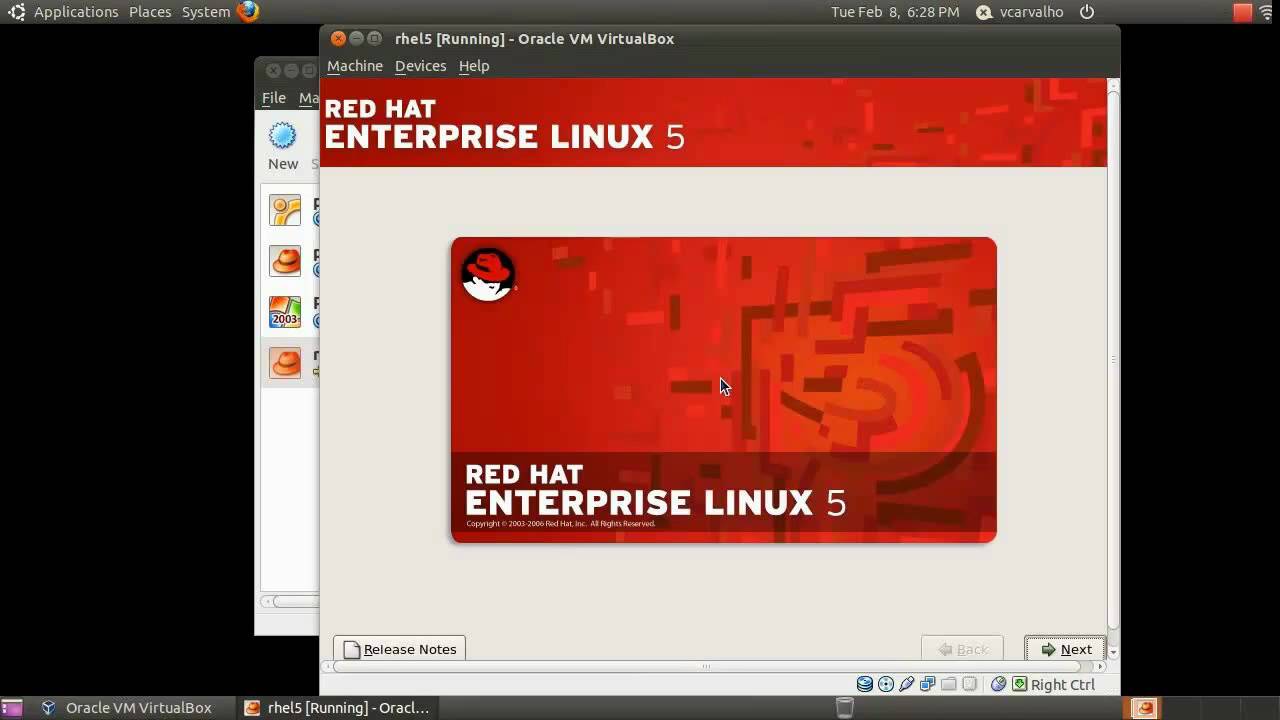
Task: Click the Next button in installer
Action: coord(1065,649)
